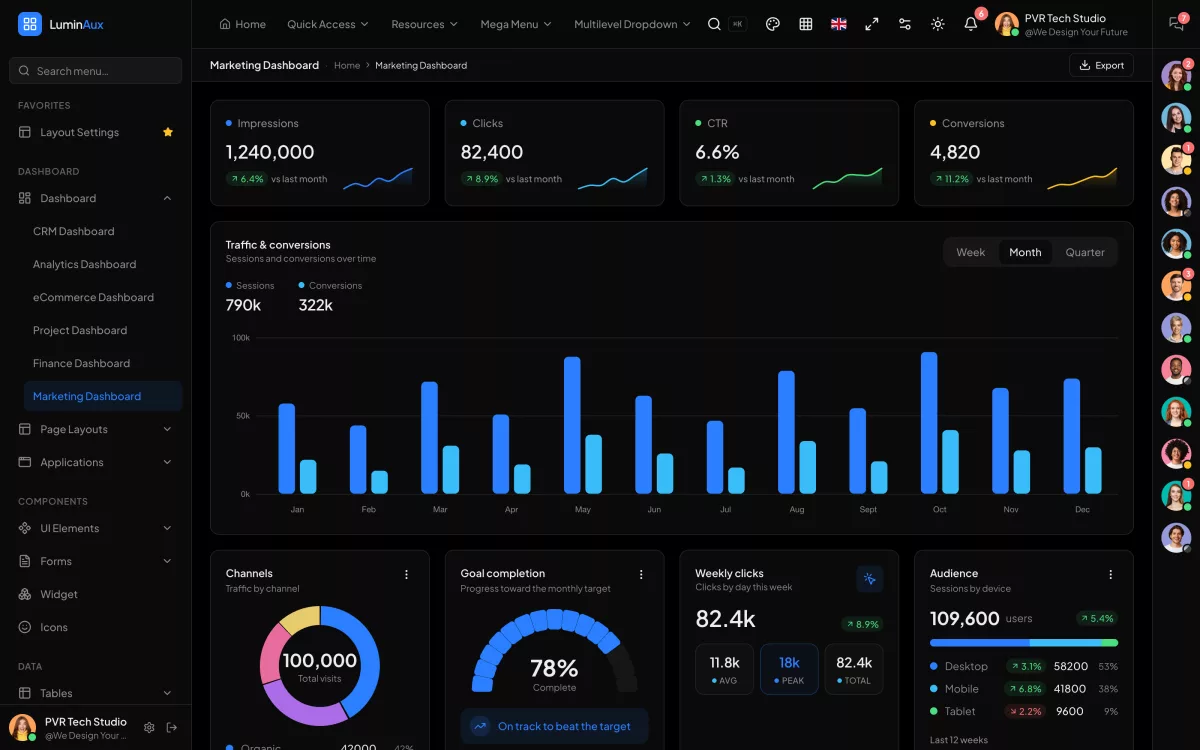The width and height of the screenshot is (1200, 750).
Task: Open Finance Dashboard from sidebar
Action: coord(103,363)
